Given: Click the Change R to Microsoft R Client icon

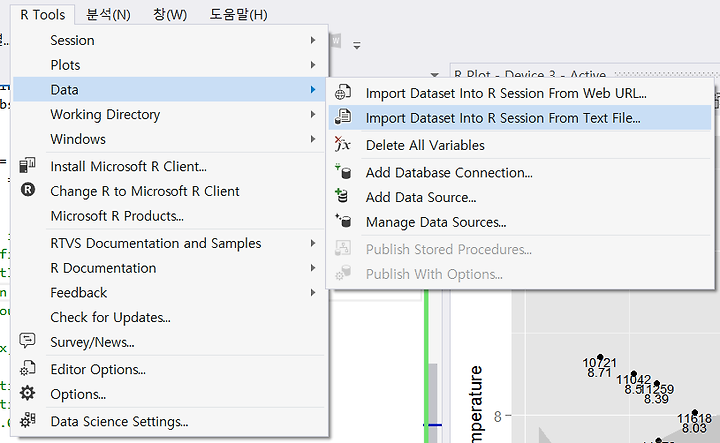Looking at the screenshot, I should (28, 189).
